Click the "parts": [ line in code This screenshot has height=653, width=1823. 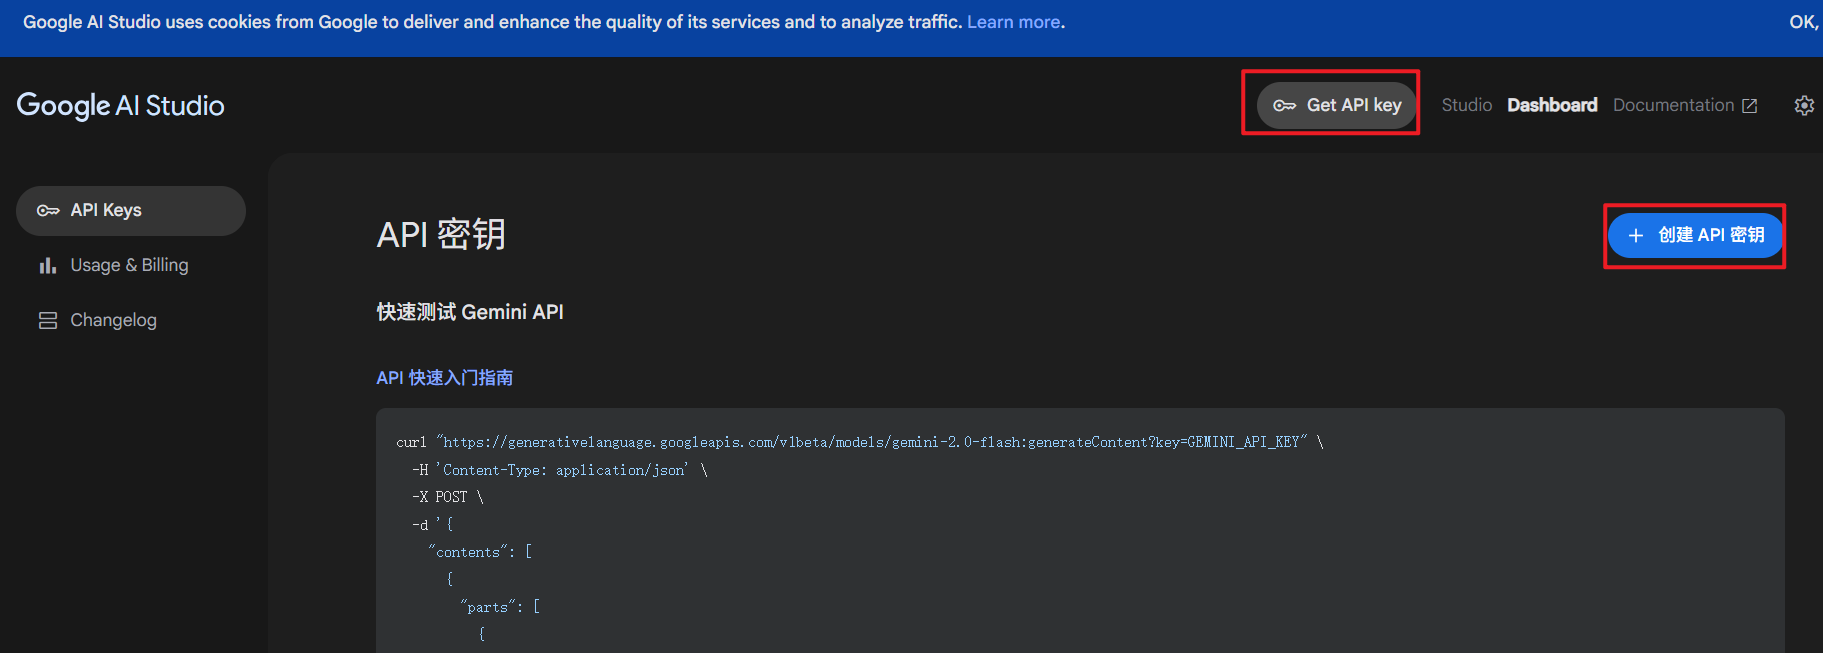tap(500, 607)
